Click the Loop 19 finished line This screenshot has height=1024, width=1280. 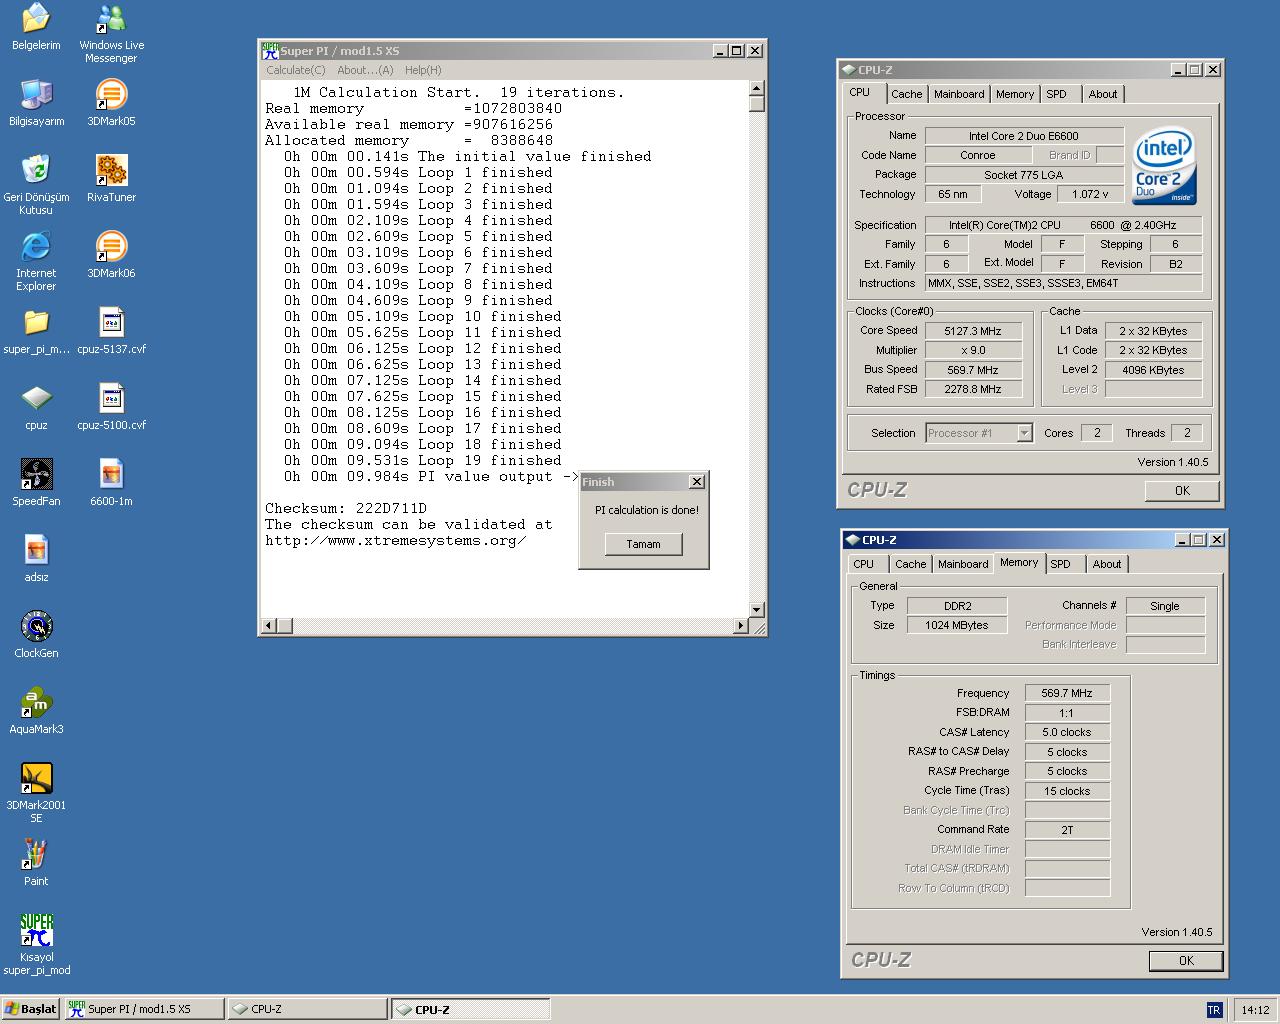pos(423,460)
